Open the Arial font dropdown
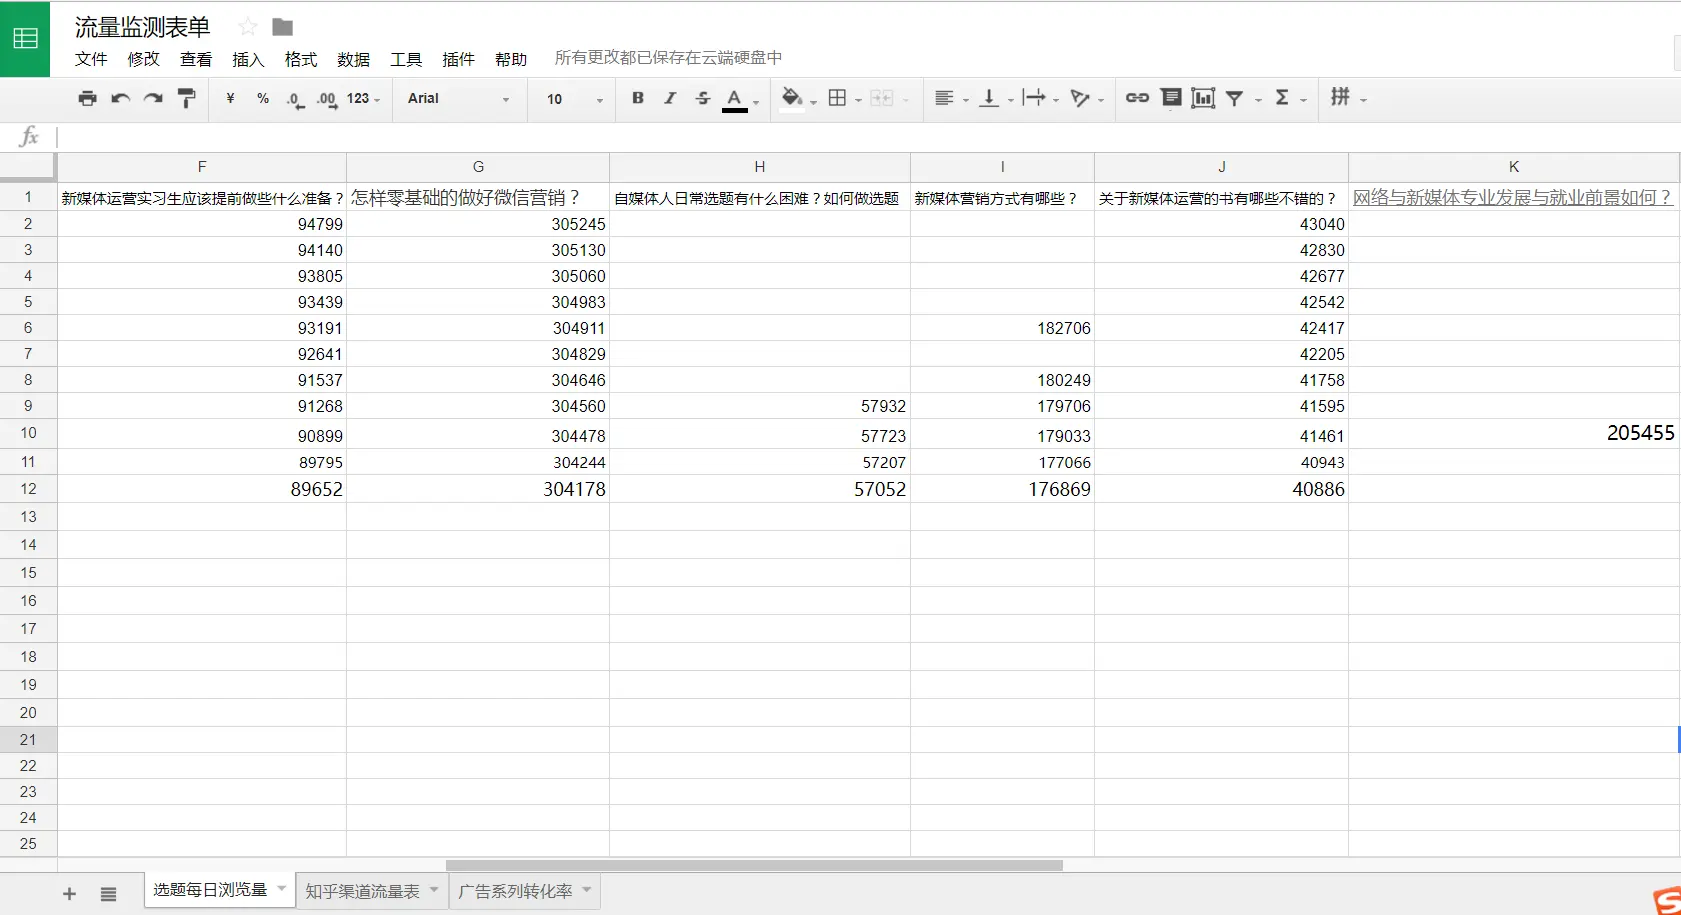The image size is (1681, 915). (x=459, y=98)
